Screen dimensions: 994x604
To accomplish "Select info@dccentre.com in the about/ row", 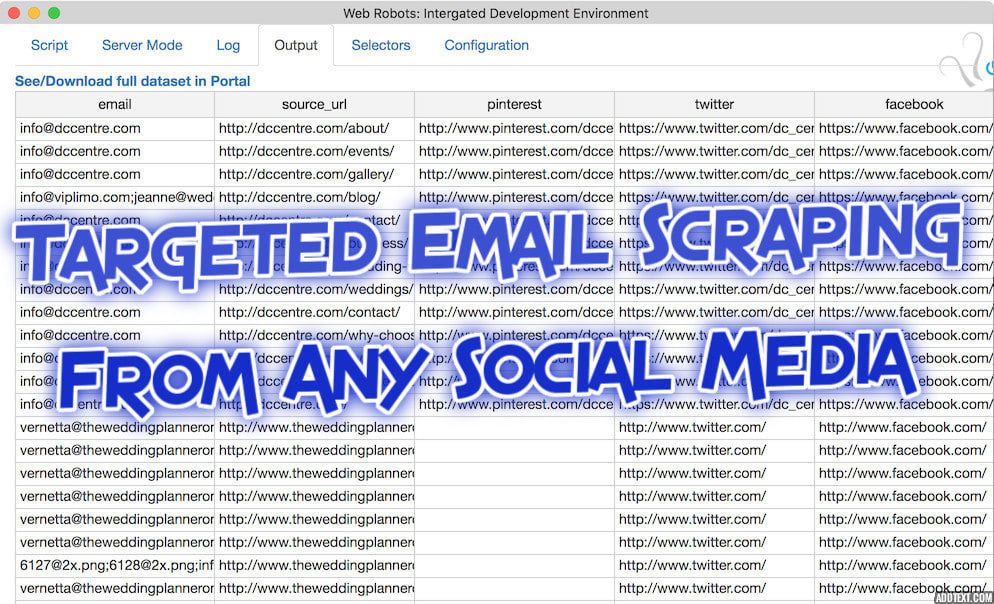I will pos(115,129).
